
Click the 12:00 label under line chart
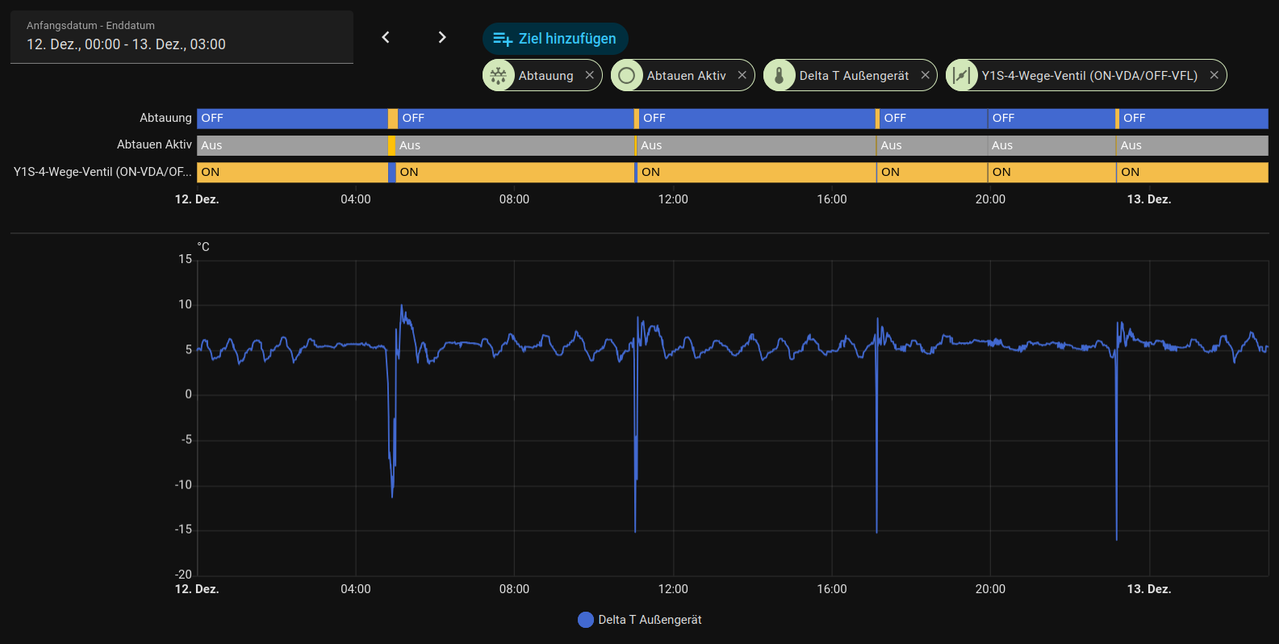click(673, 589)
